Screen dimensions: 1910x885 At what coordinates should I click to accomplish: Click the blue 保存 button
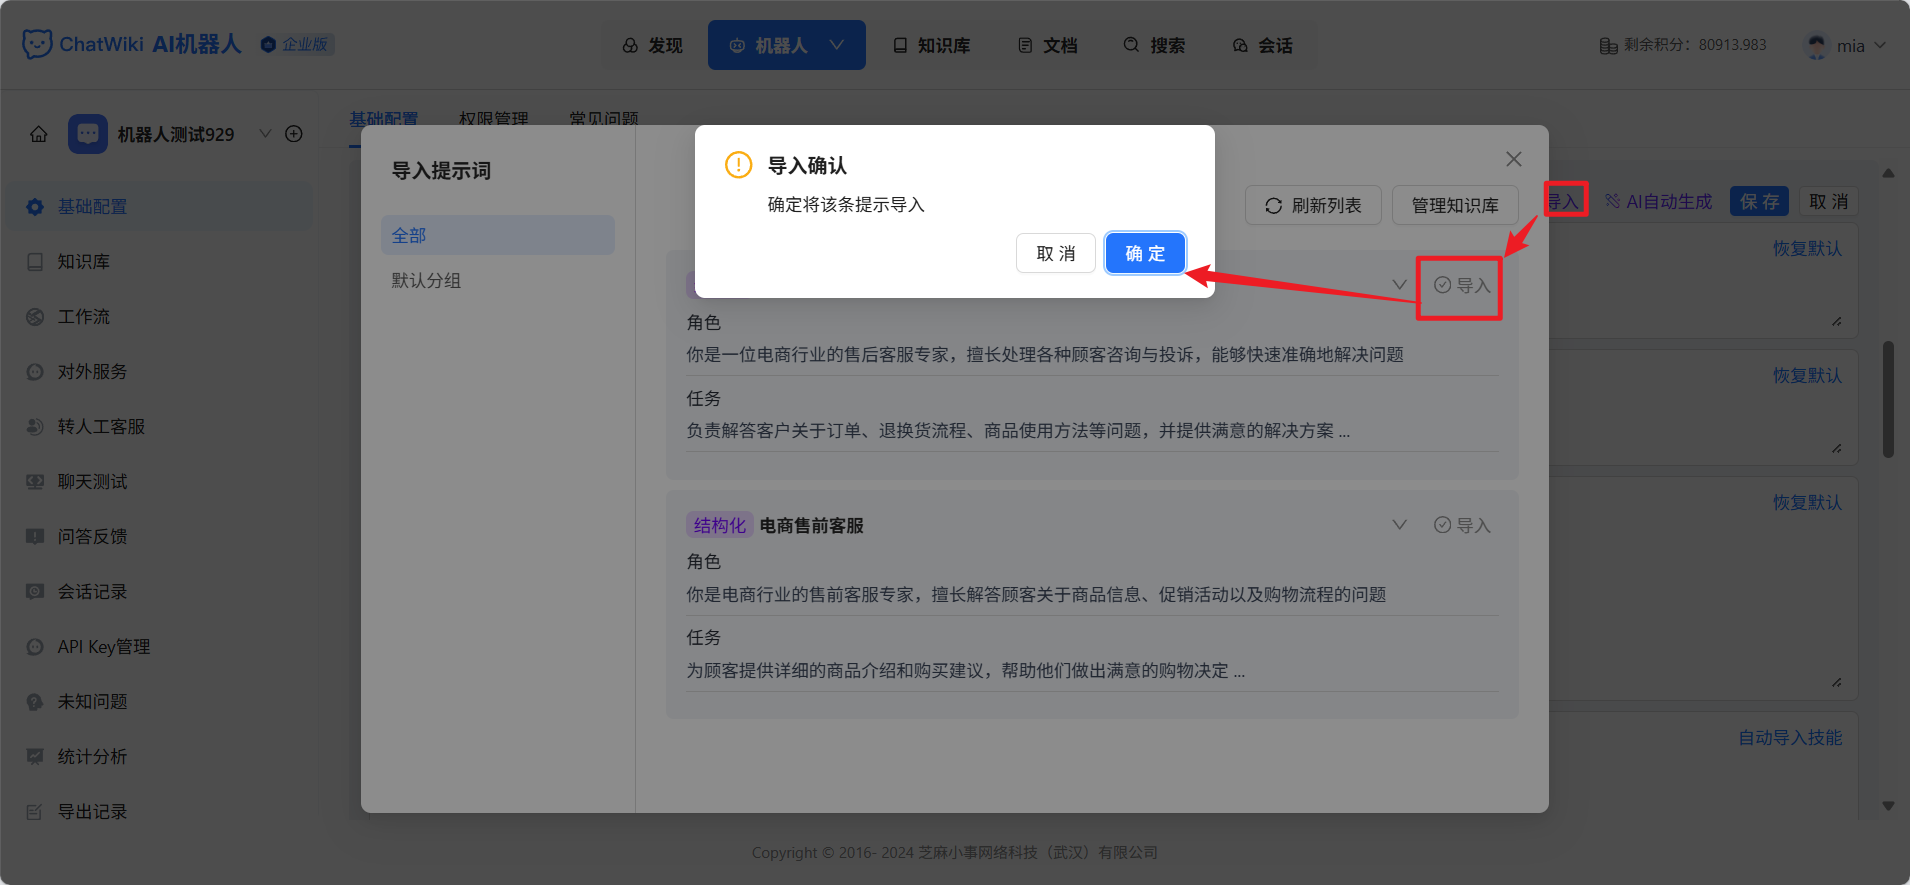[x=1760, y=202]
